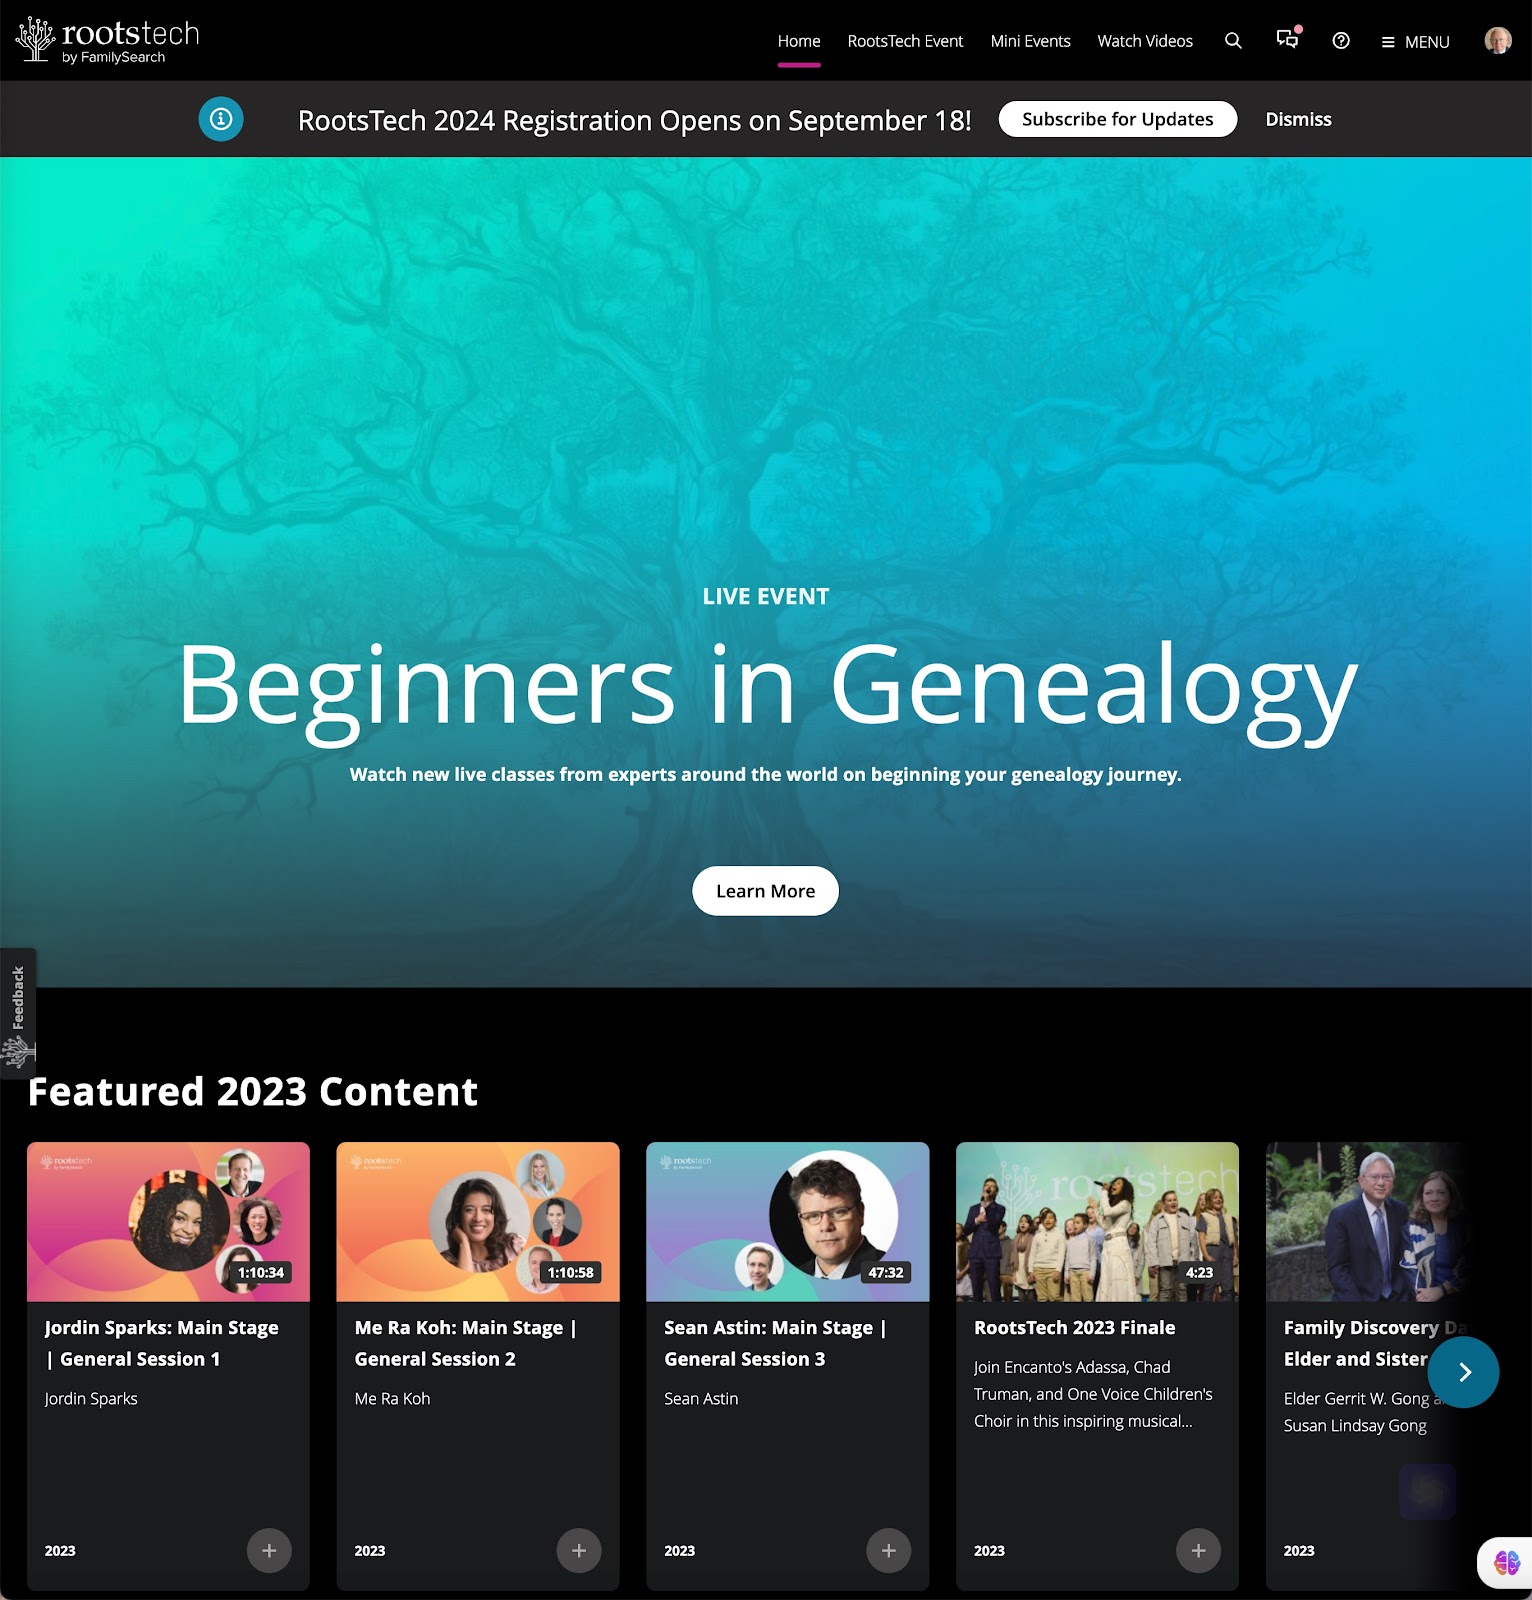Expand the hamburger MENU
The width and height of the screenshot is (1532, 1600).
[1415, 42]
